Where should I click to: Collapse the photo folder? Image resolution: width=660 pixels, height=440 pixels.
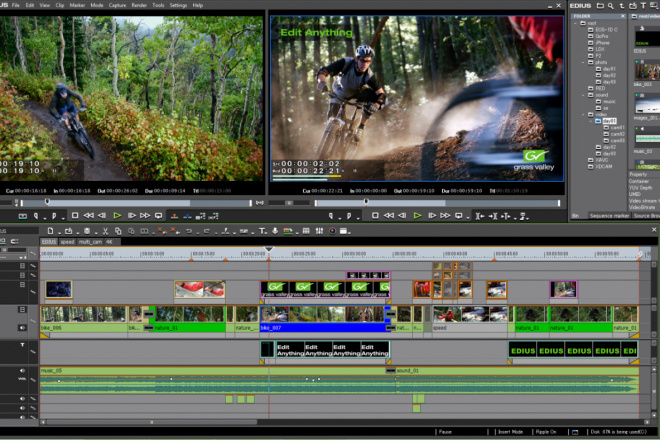(x=583, y=62)
